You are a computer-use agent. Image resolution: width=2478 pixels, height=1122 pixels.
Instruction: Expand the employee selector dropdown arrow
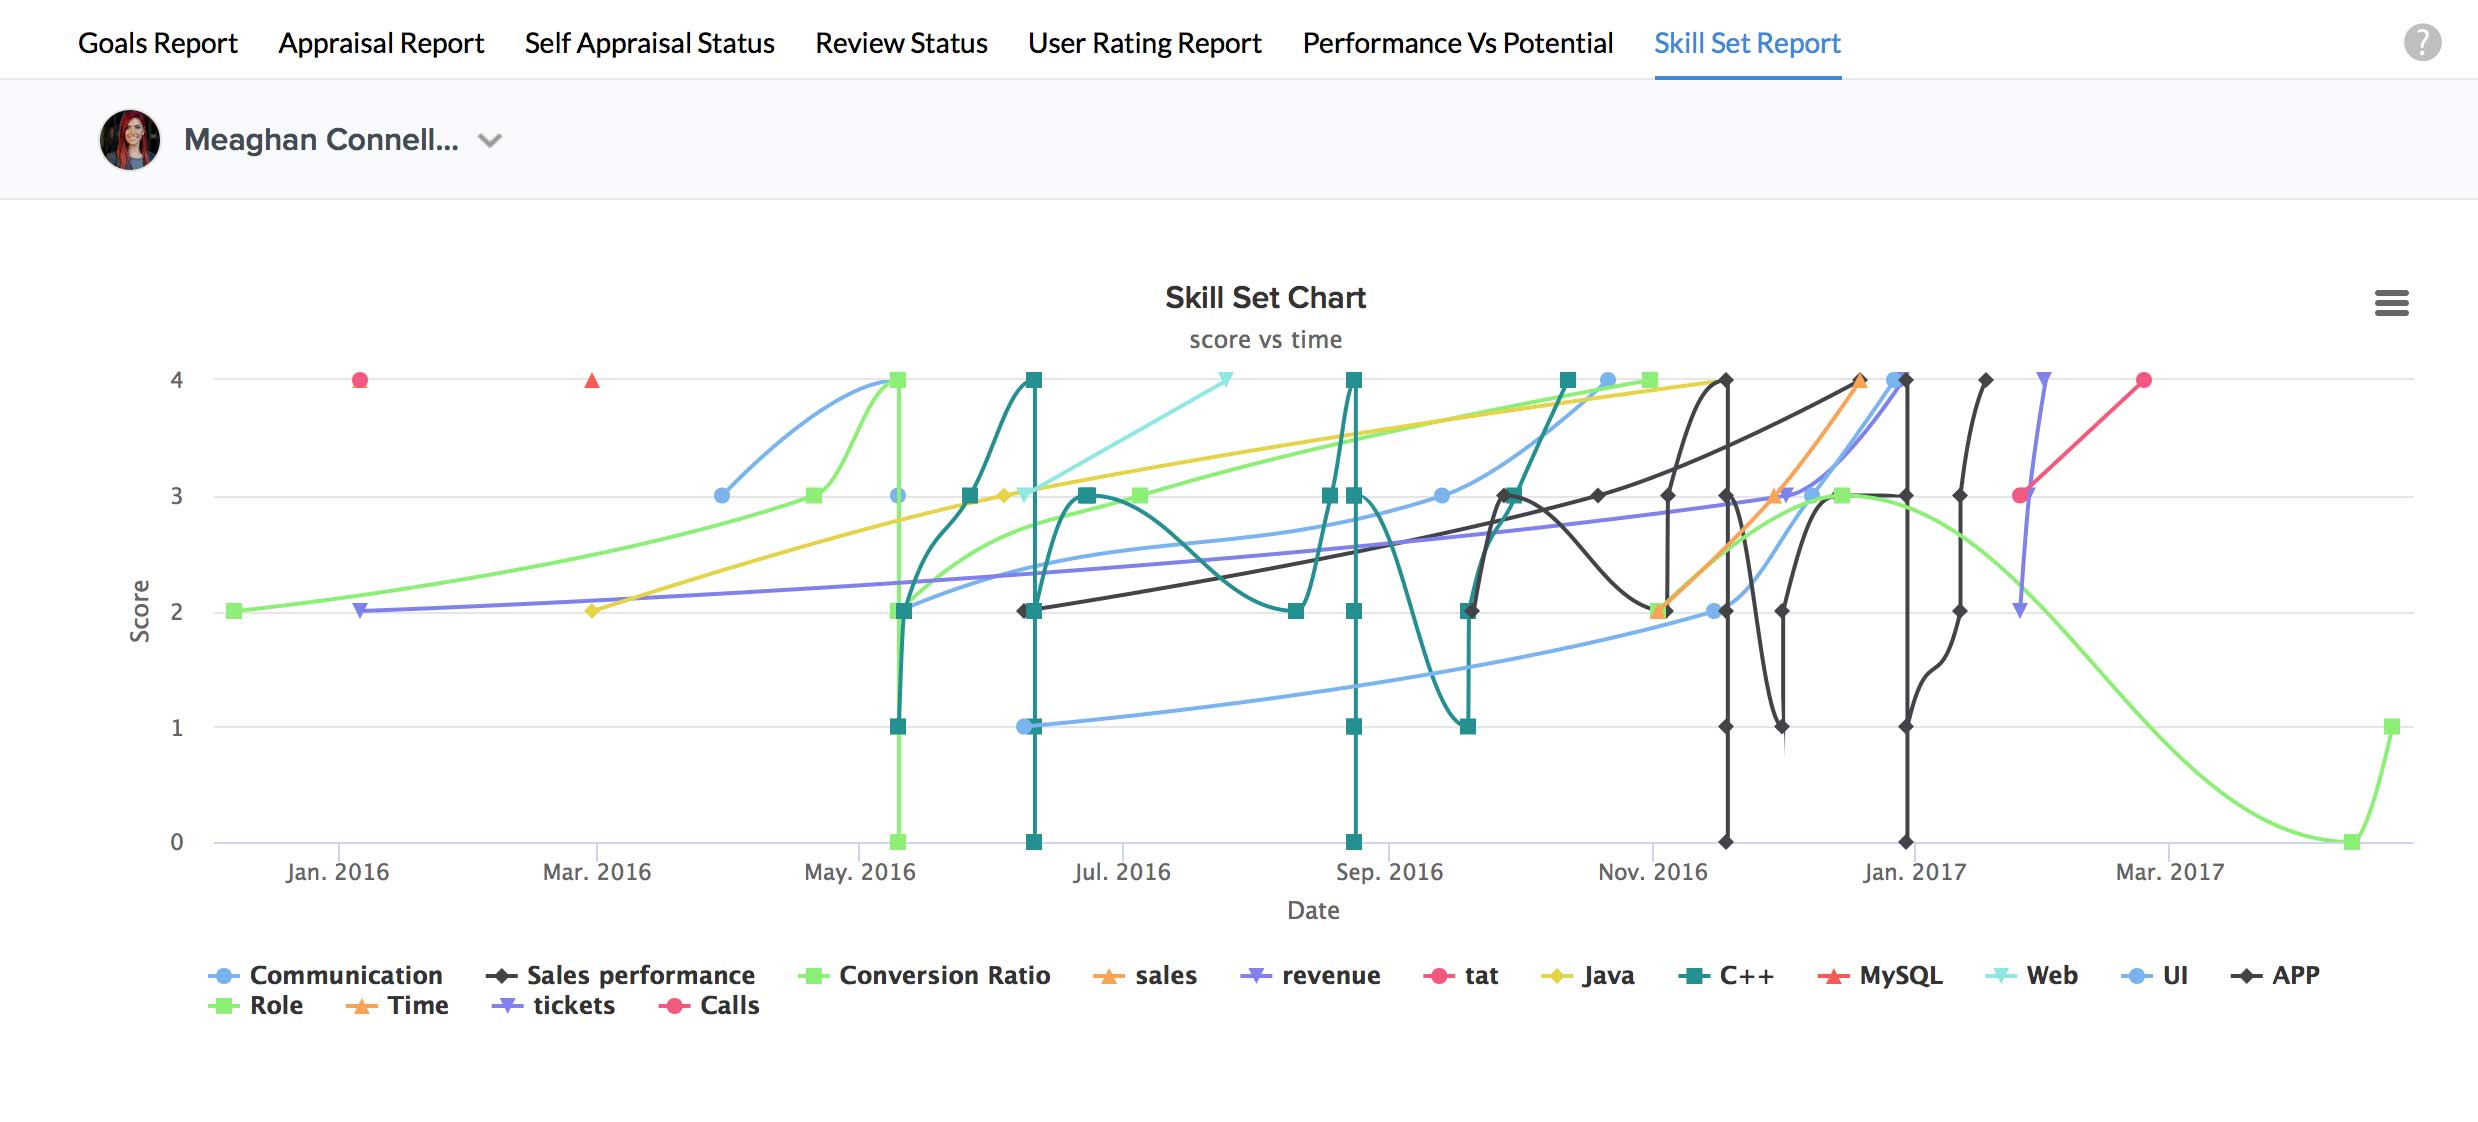pos(489,141)
